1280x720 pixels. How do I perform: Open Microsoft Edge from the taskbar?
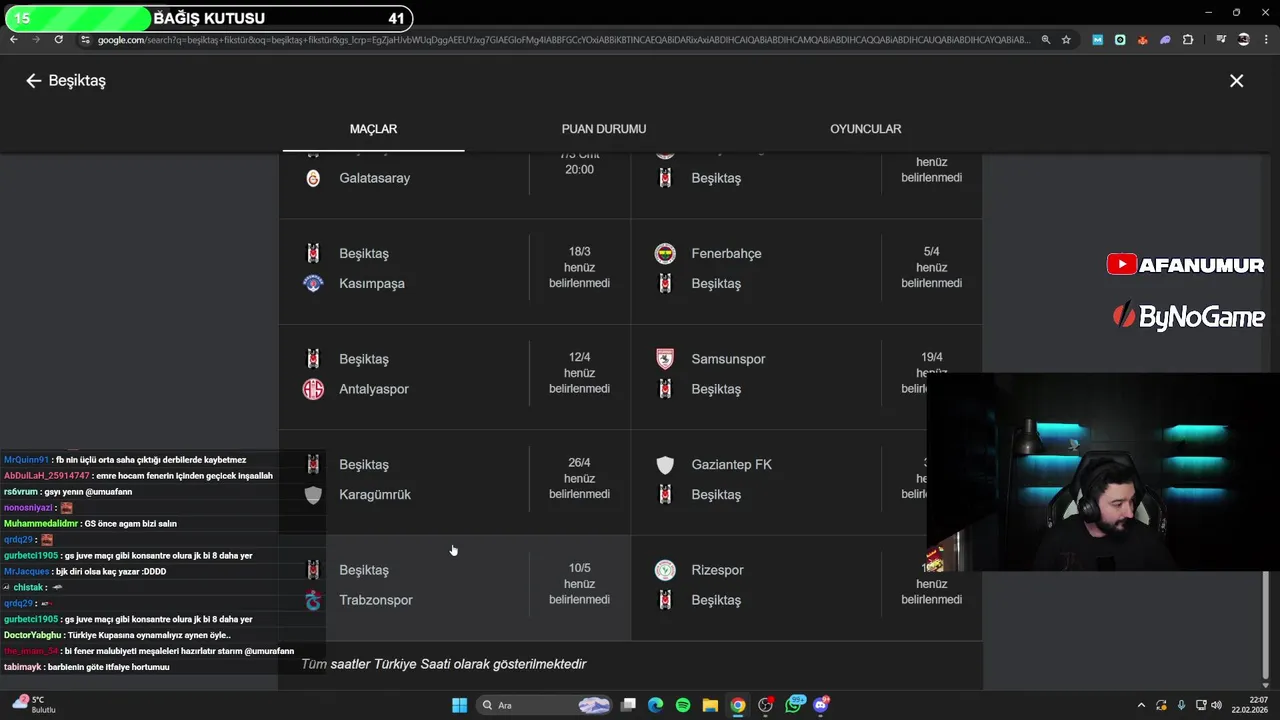click(x=655, y=705)
